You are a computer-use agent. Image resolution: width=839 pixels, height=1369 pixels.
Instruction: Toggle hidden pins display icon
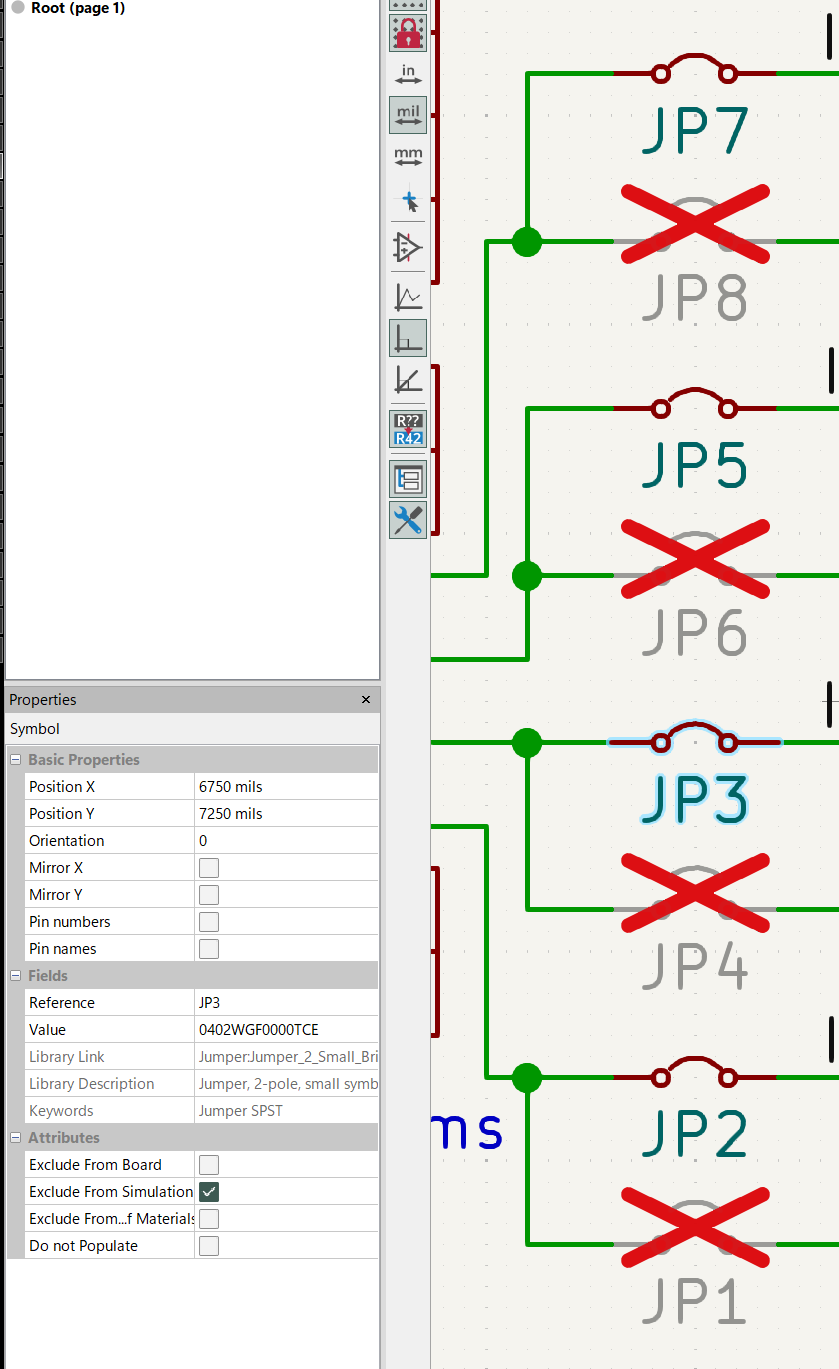click(x=407, y=246)
